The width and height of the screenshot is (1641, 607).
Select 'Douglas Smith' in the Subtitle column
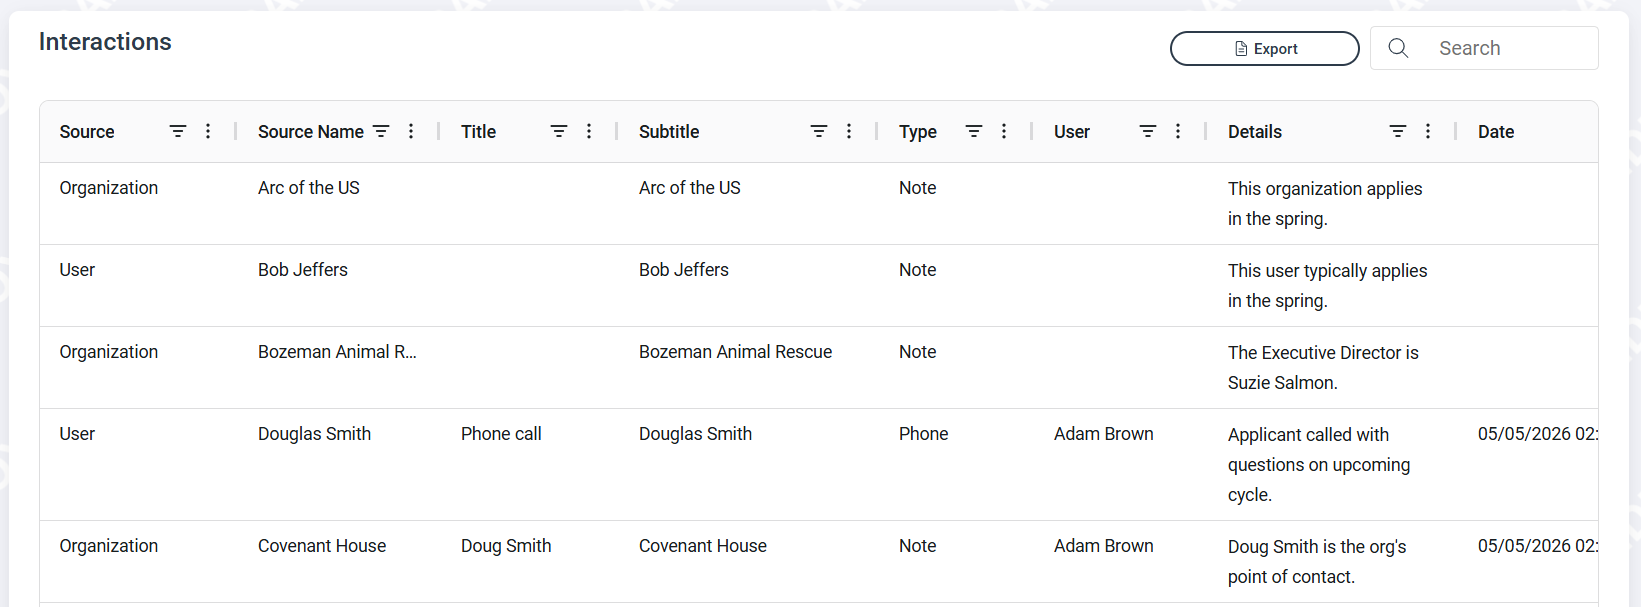click(x=695, y=434)
